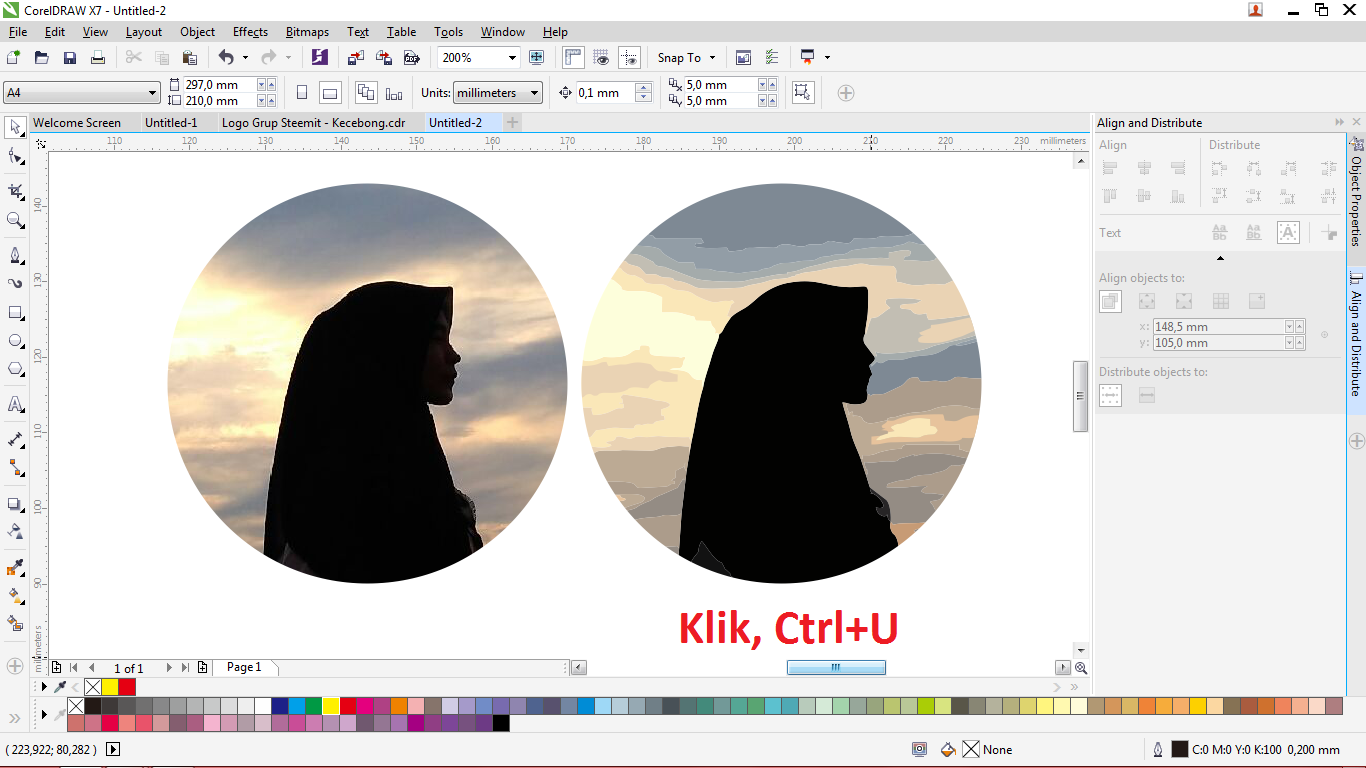Choose the Ellipse tool
Viewport: 1366px width, 768px height.
coord(15,341)
